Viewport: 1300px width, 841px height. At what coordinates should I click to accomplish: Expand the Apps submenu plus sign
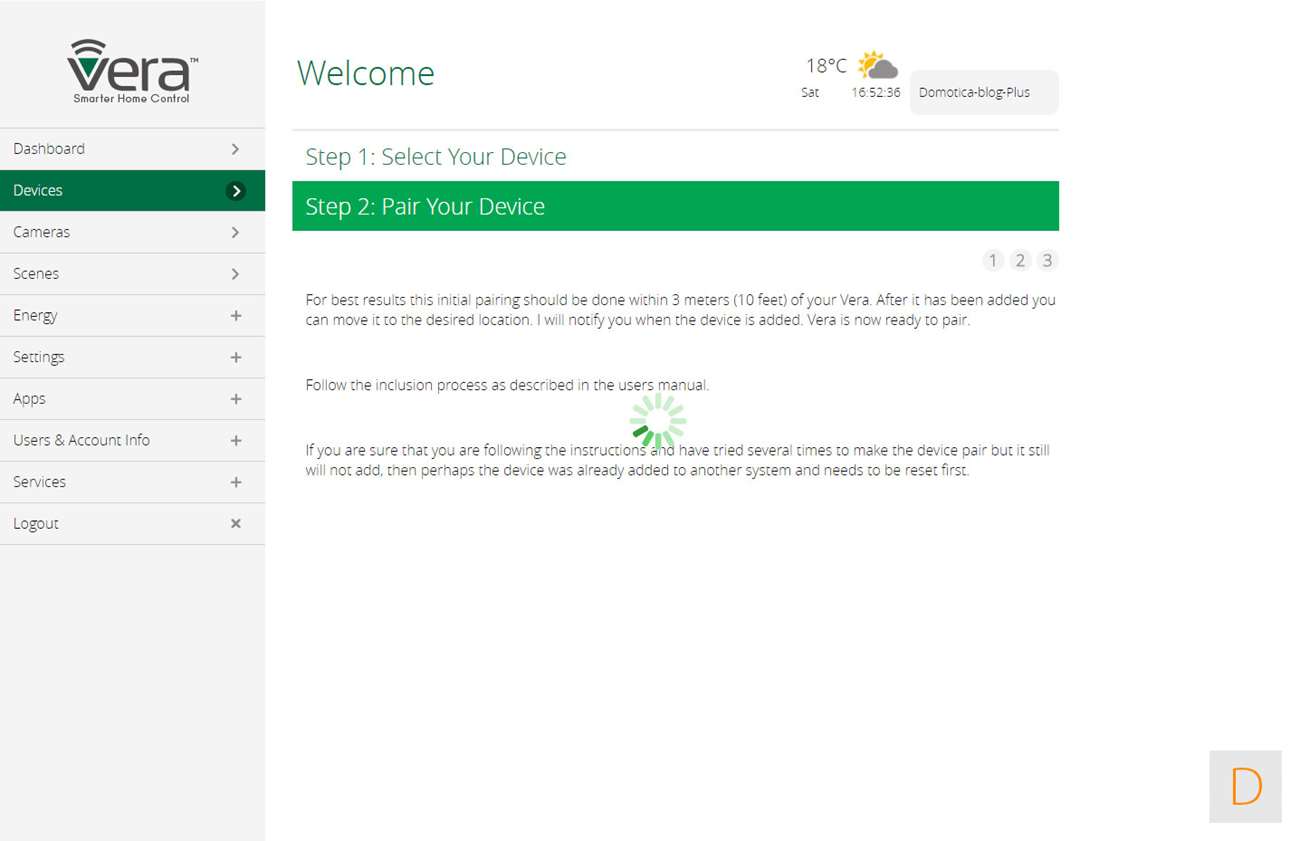click(x=236, y=399)
